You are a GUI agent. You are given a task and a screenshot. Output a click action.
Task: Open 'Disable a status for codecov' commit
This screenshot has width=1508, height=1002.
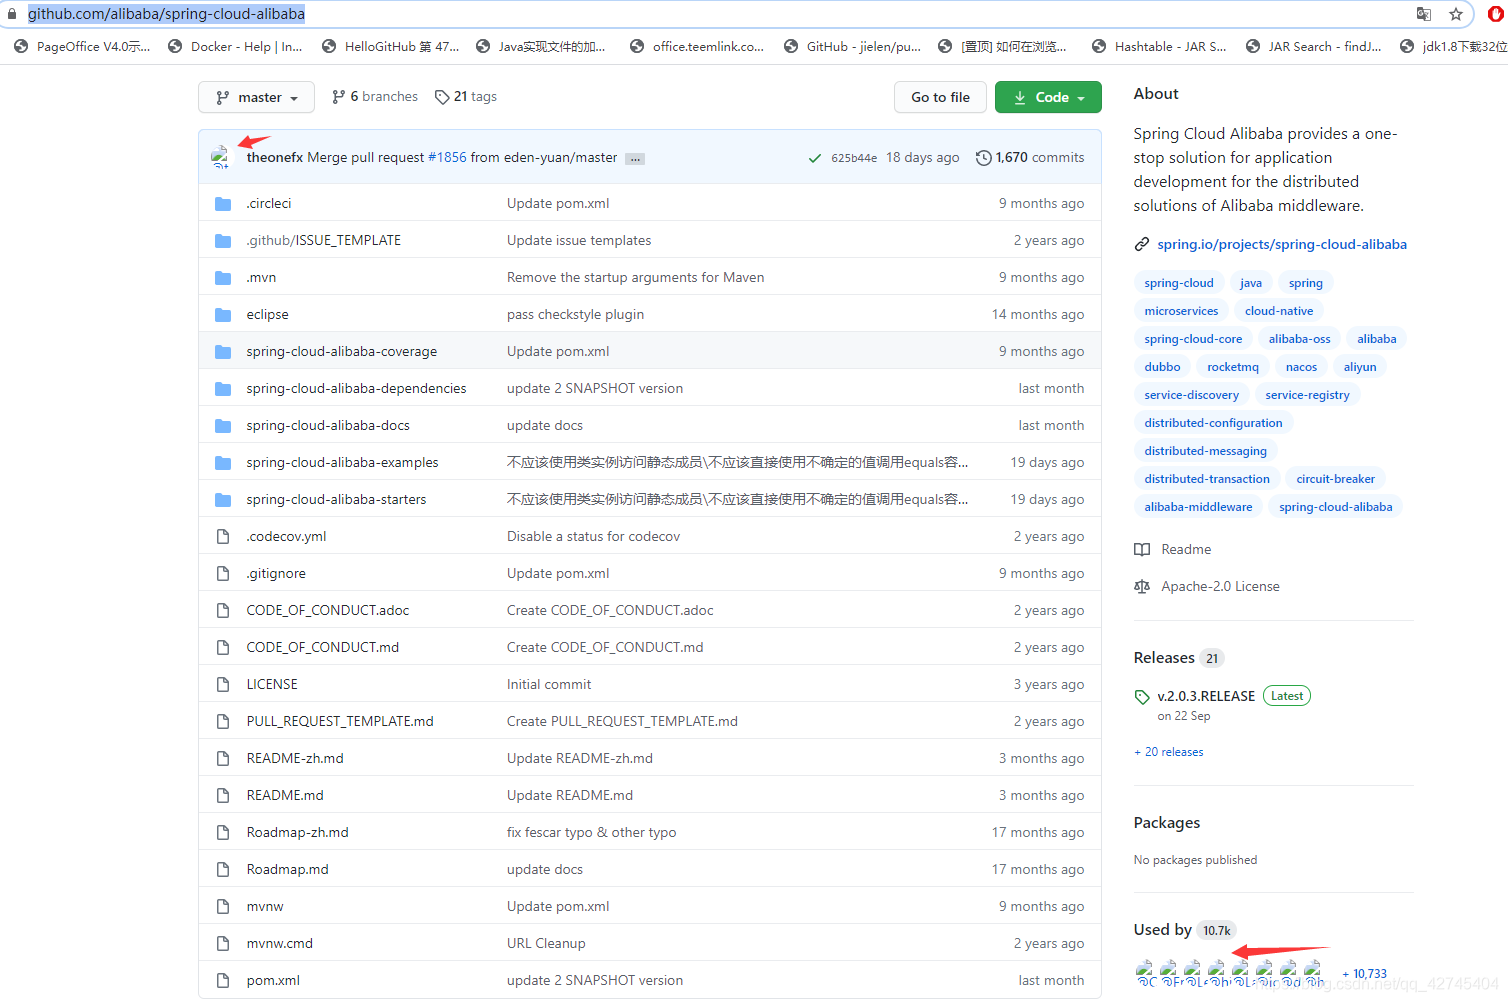[593, 536]
